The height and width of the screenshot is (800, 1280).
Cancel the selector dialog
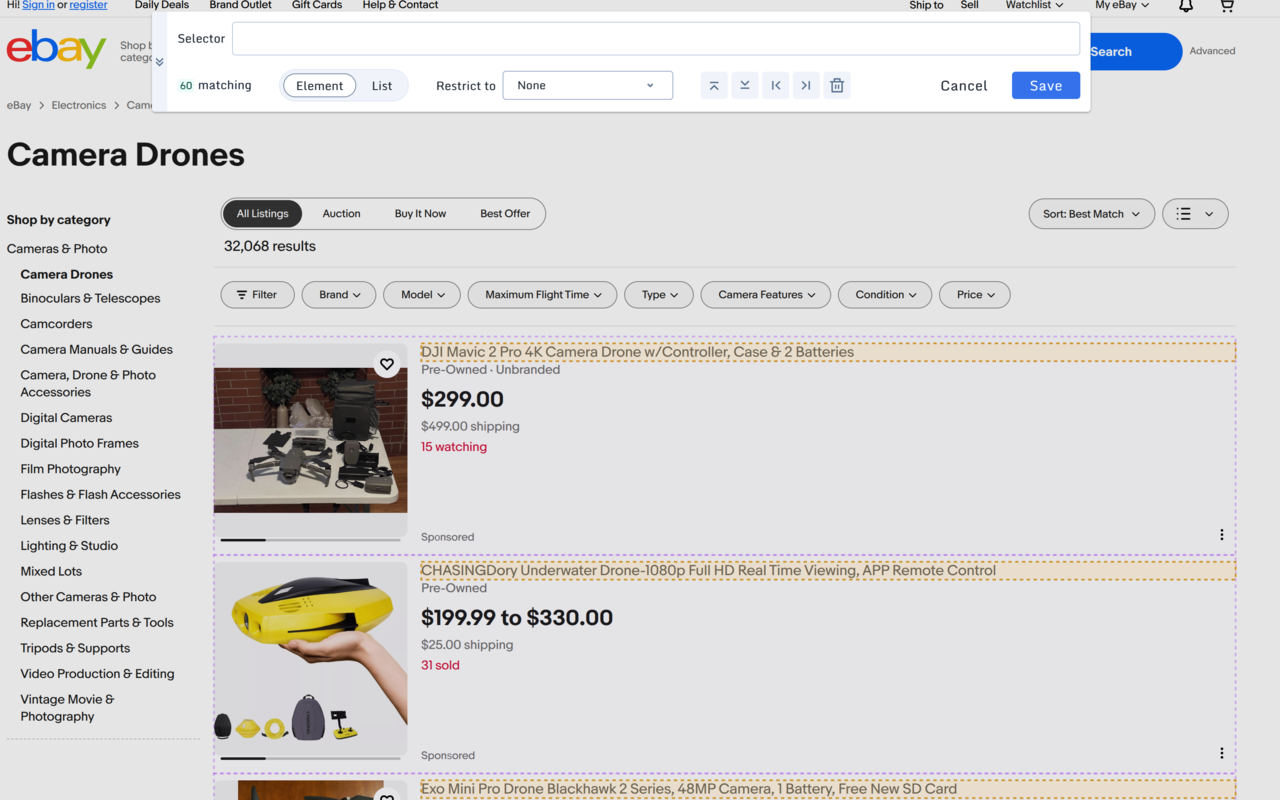963,86
